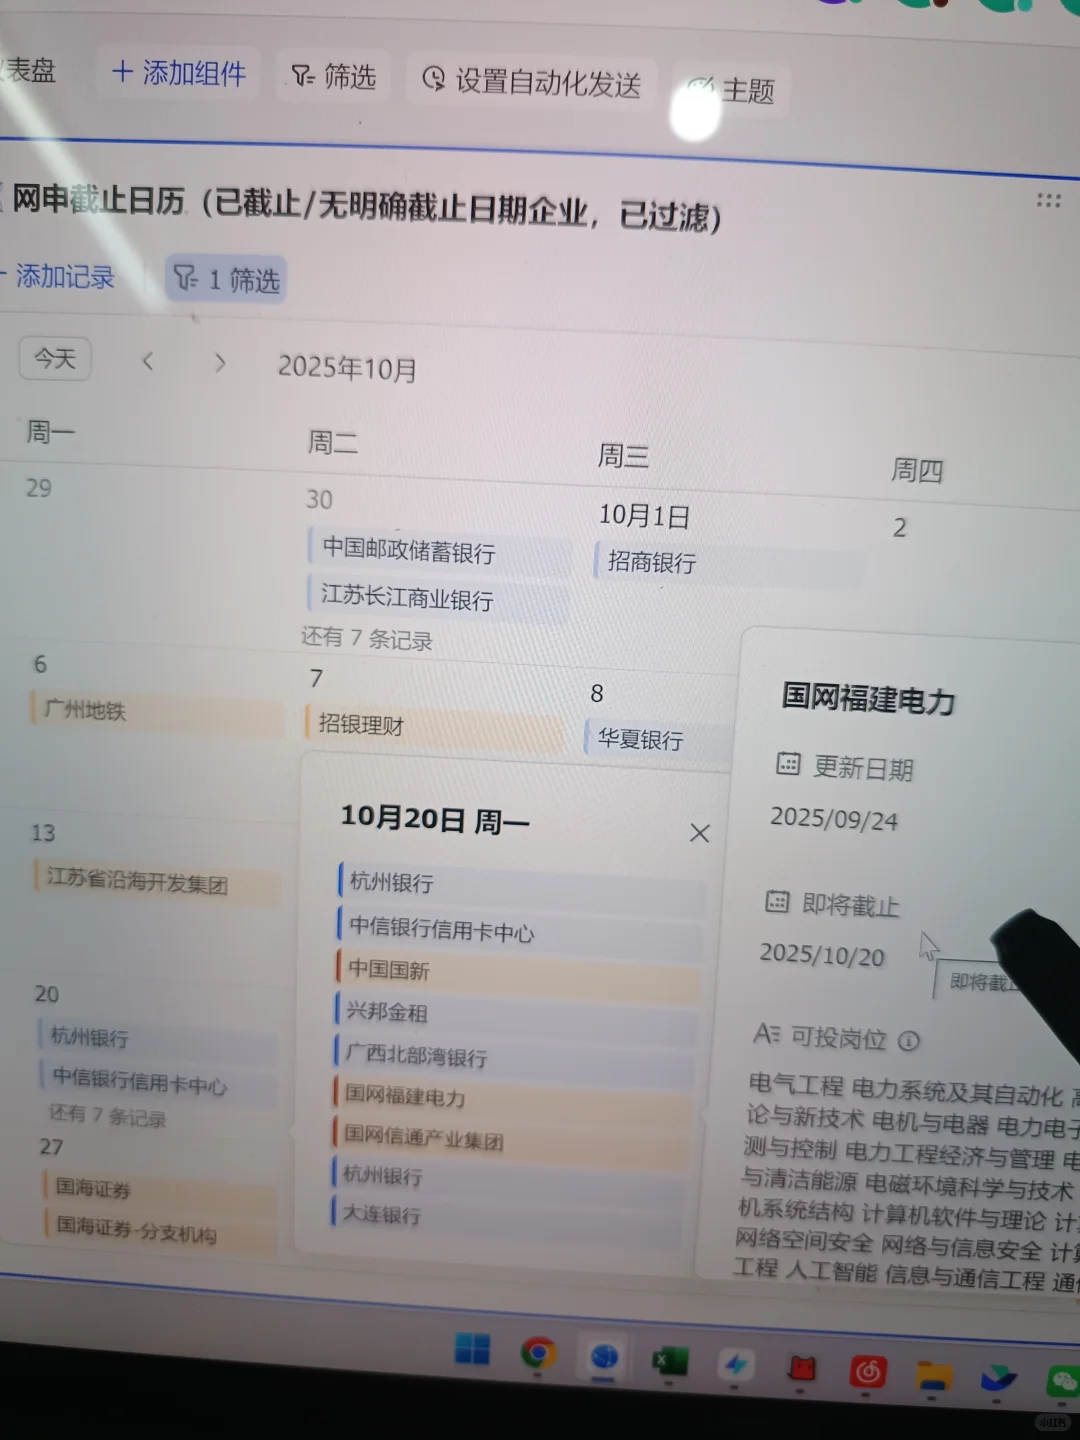
Task: Click the 周二 column header
Action: (x=333, y=441)
